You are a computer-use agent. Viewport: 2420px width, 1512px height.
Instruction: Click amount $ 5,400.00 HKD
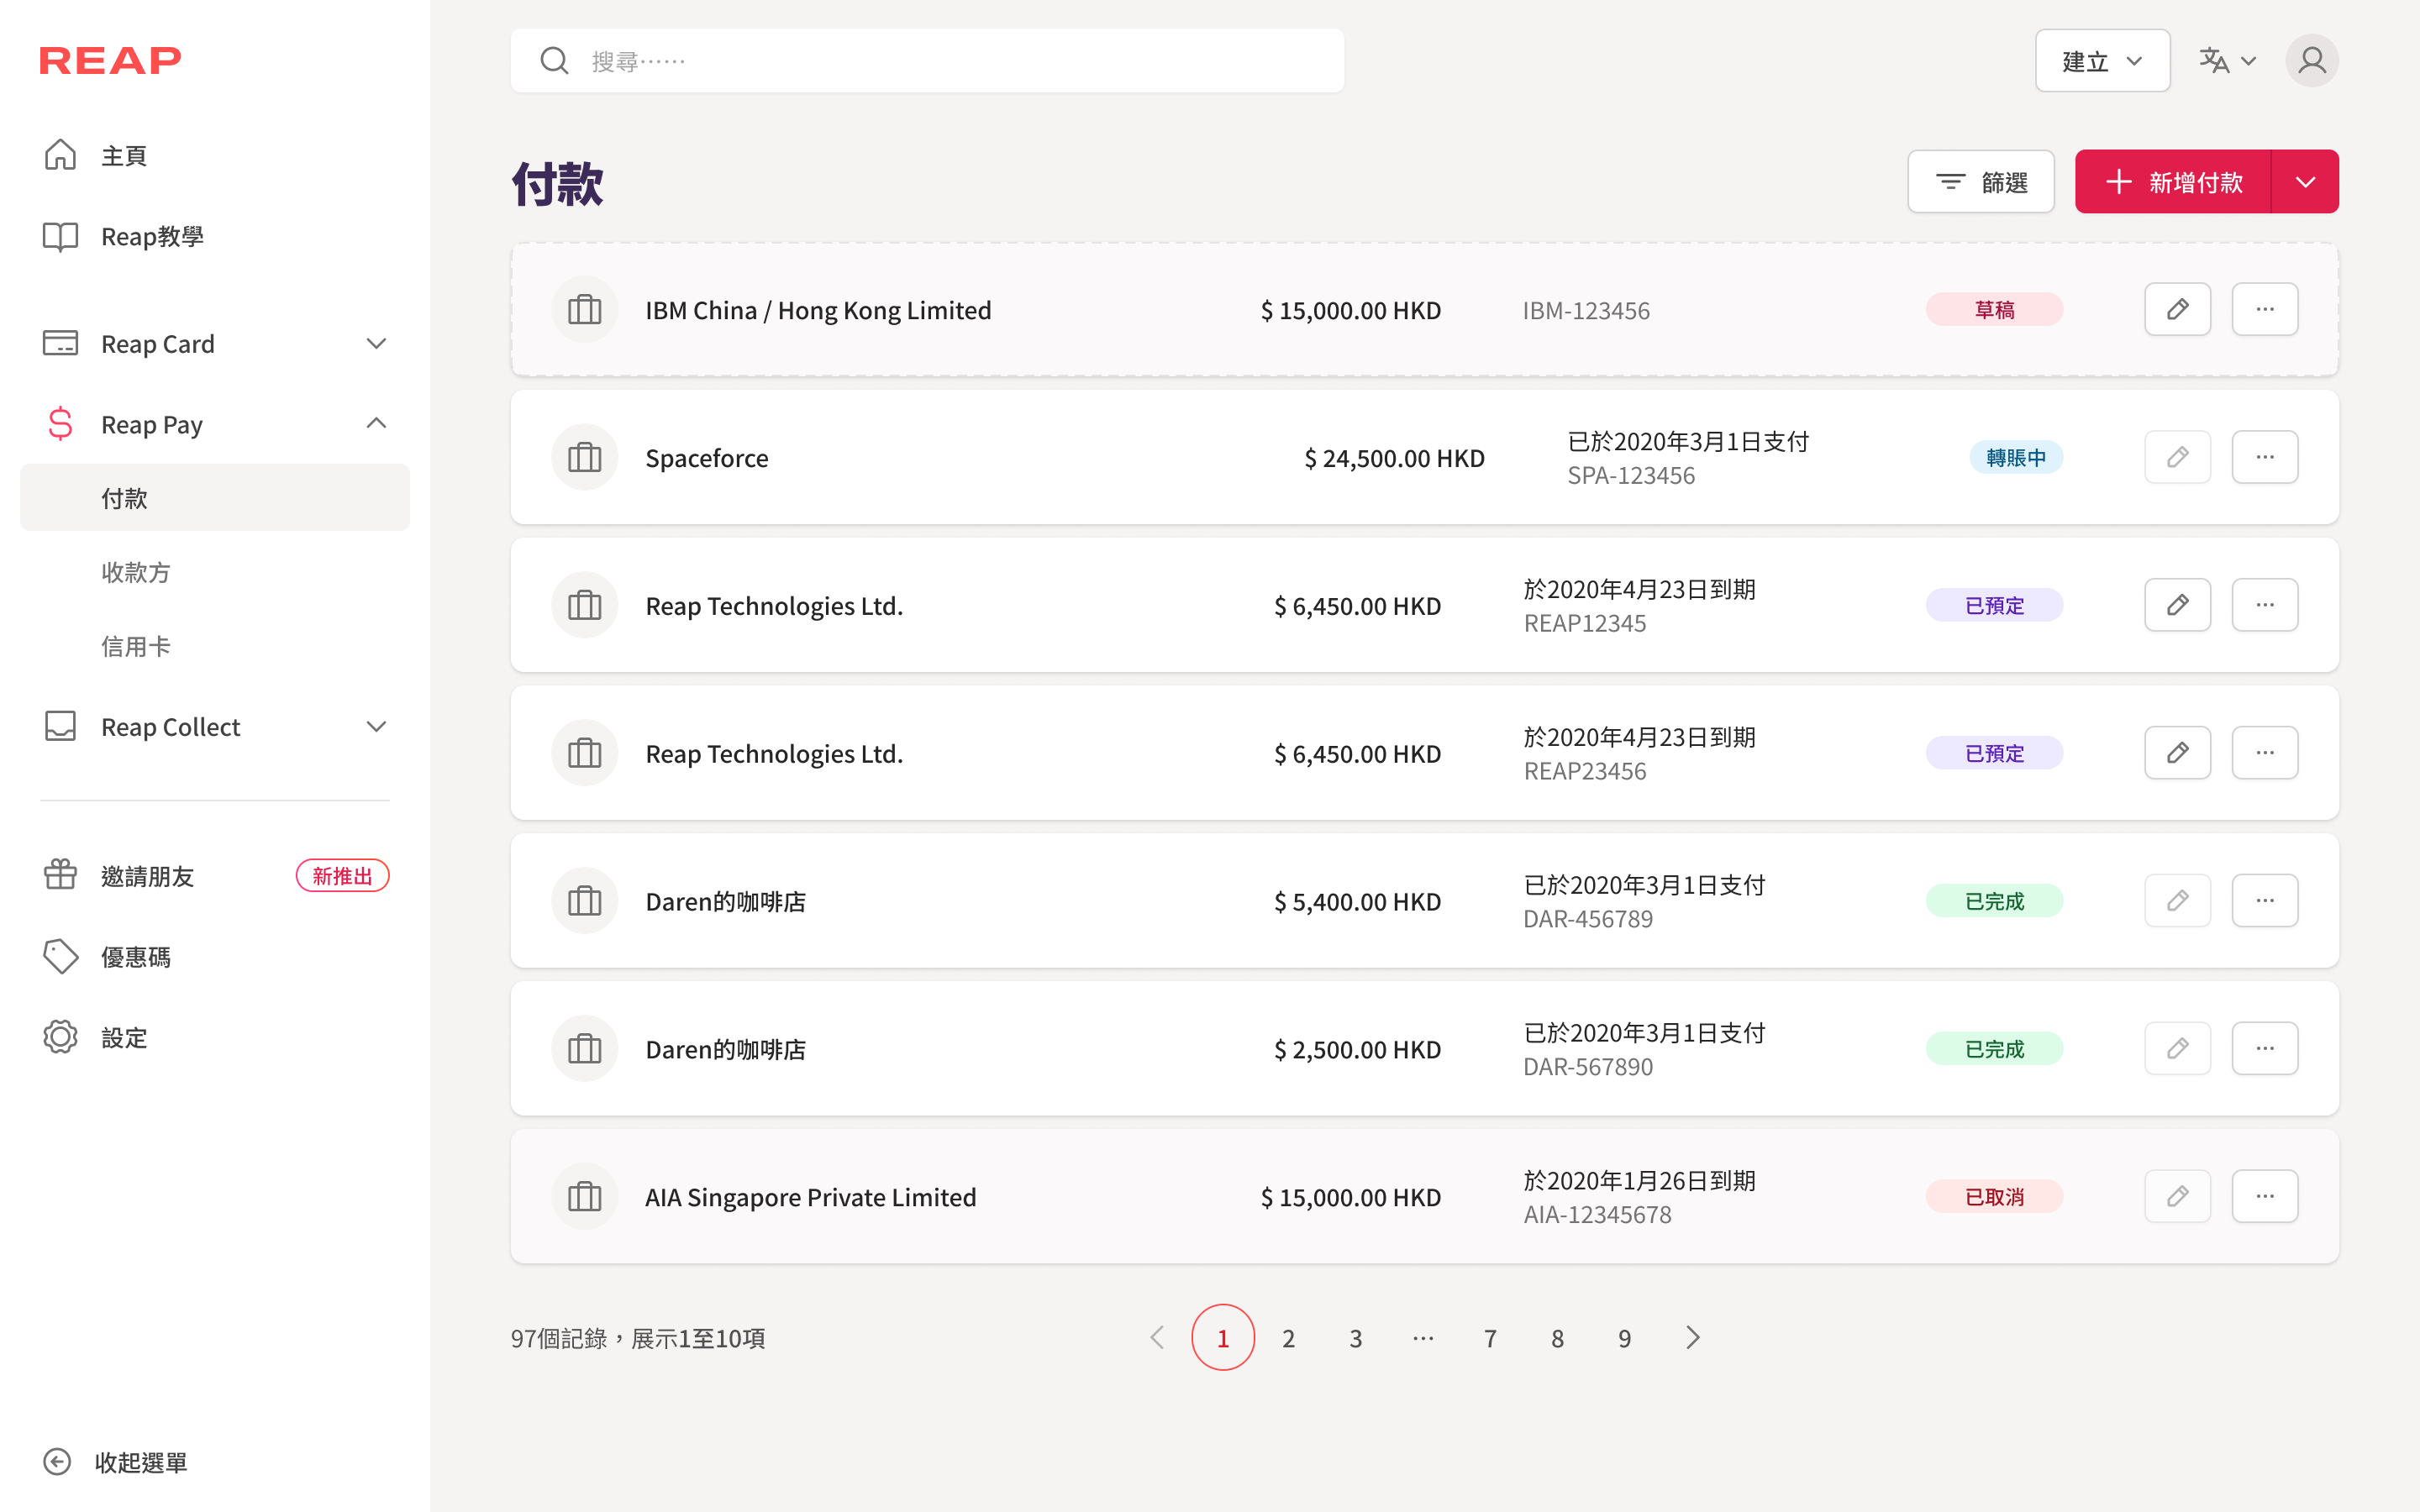(1357, 902)
